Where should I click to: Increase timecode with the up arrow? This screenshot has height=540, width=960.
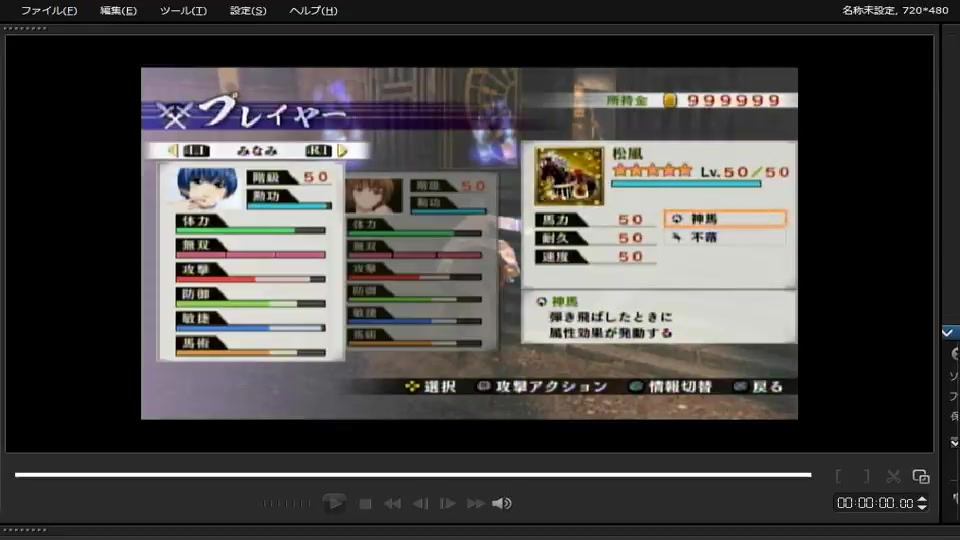click(x=922, y=500)
